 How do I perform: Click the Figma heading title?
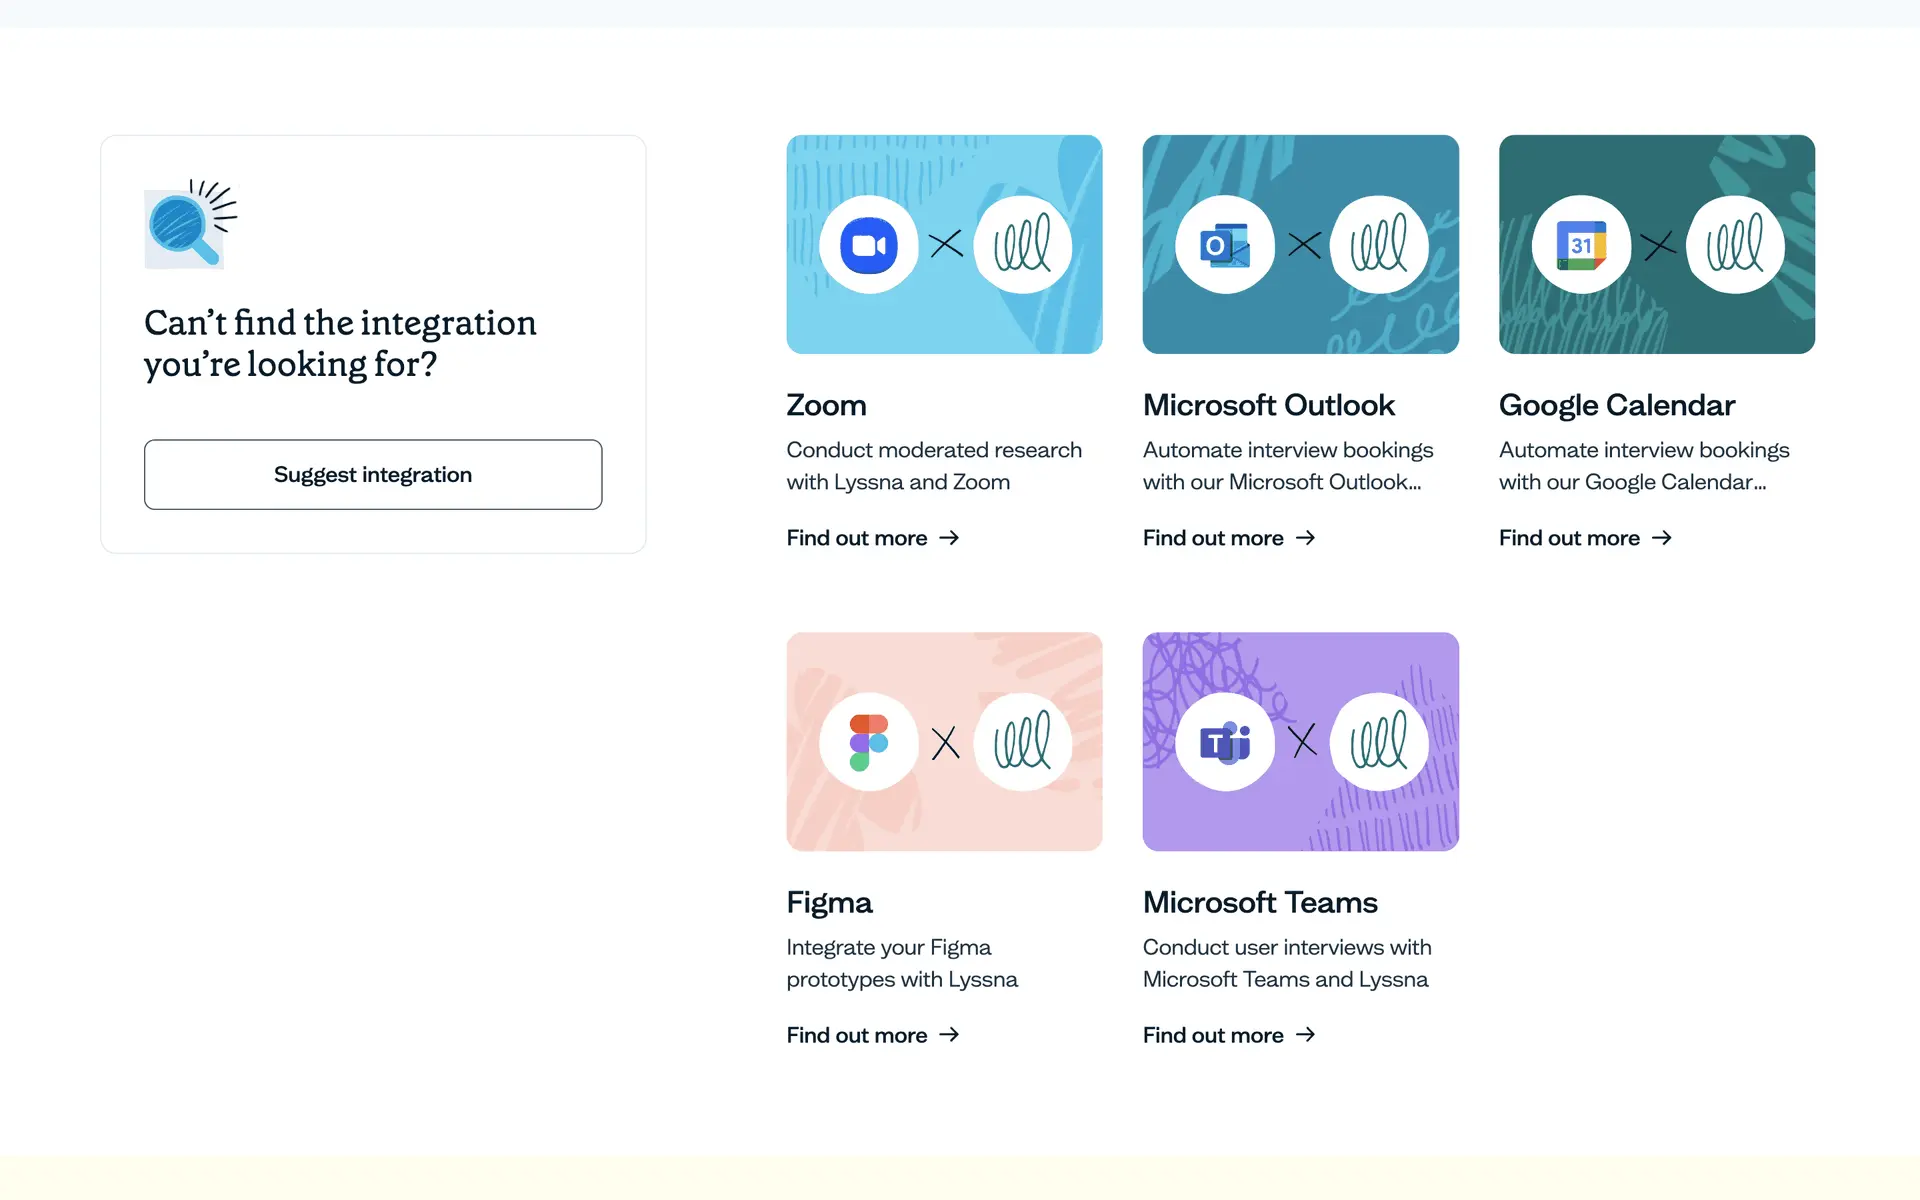coord(829,902)
